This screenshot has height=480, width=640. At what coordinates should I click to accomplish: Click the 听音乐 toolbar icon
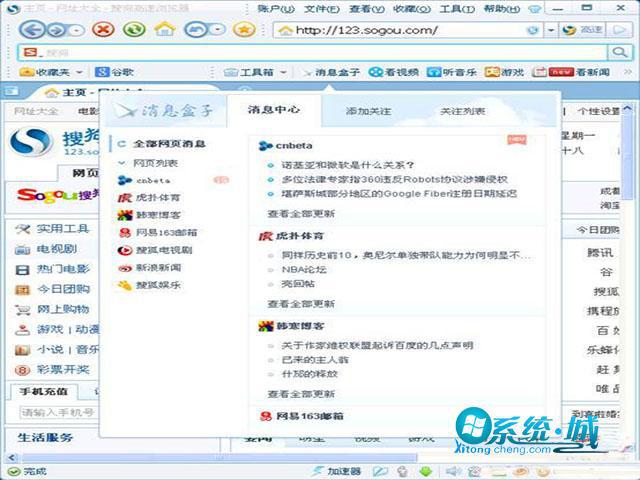tap(451, 73)
